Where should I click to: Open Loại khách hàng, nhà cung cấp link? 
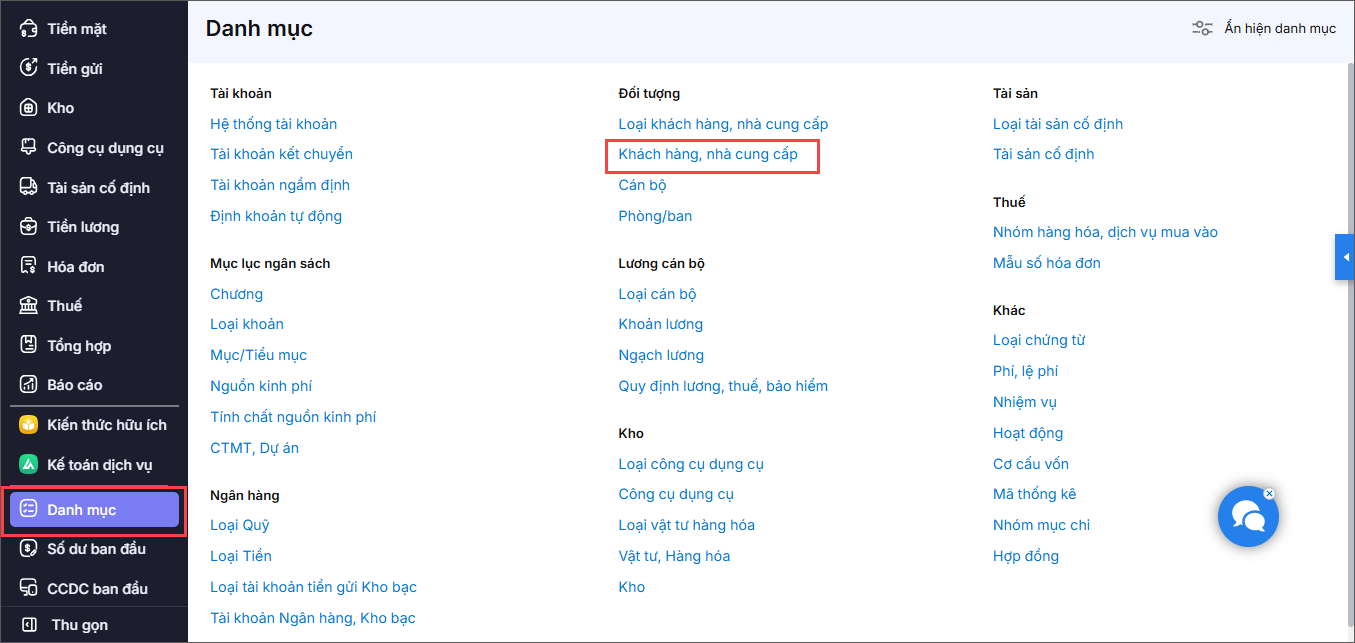pos(723,124)
